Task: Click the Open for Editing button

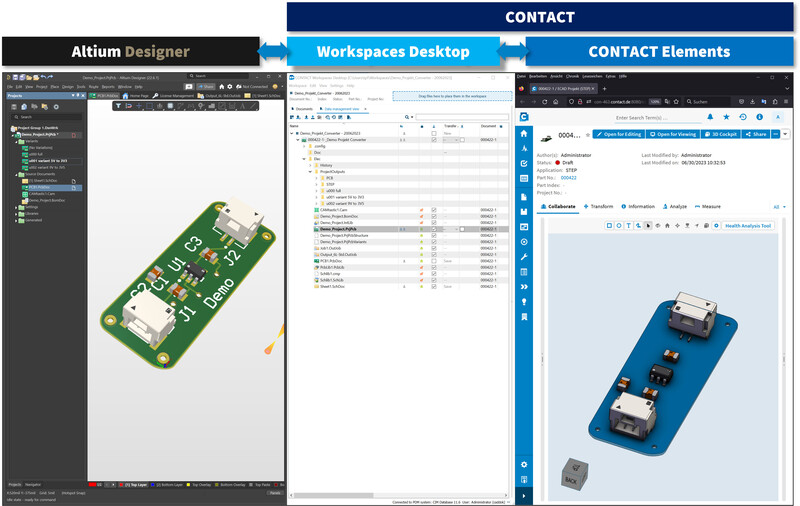Action: click(618, 134)
